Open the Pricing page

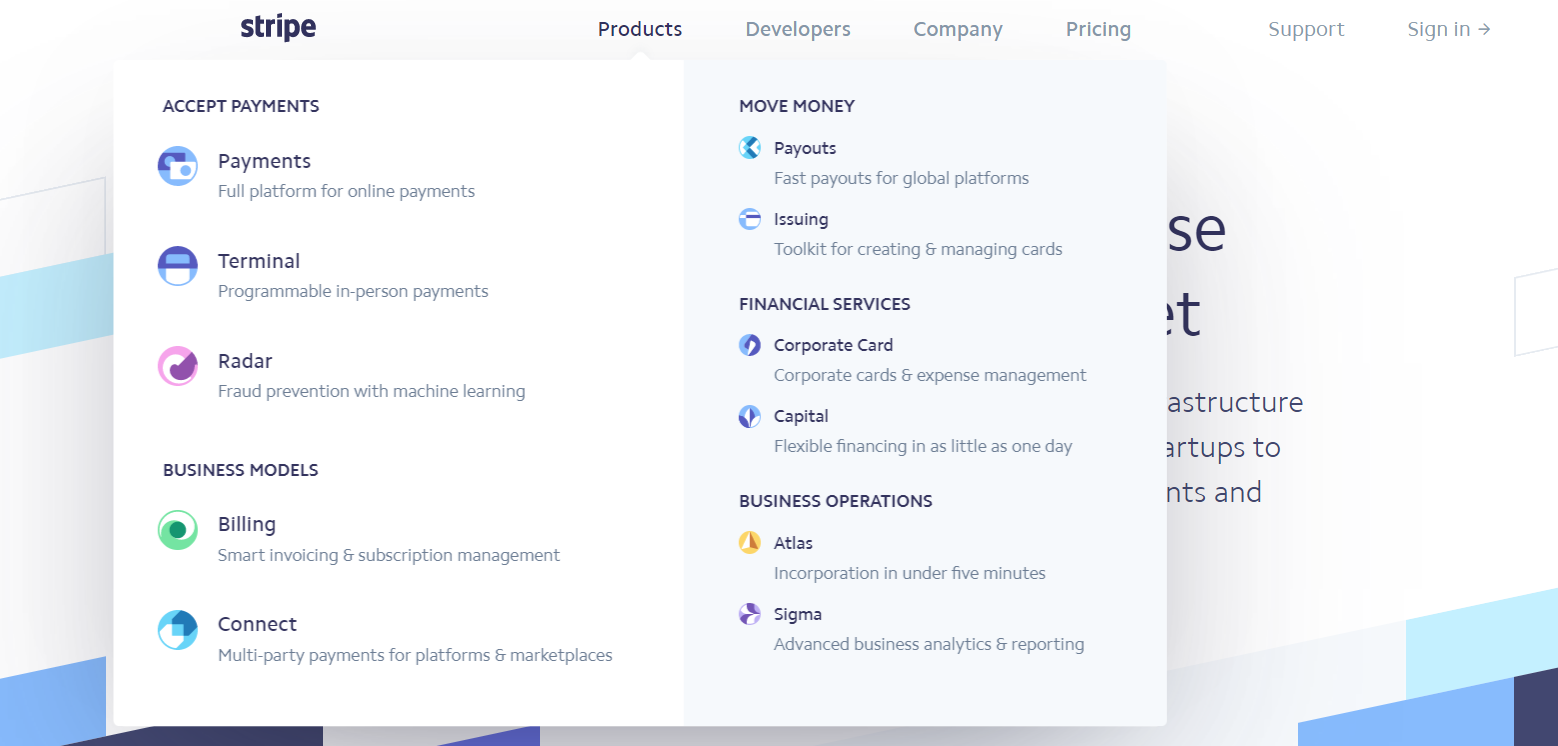tap(1098, 29)
